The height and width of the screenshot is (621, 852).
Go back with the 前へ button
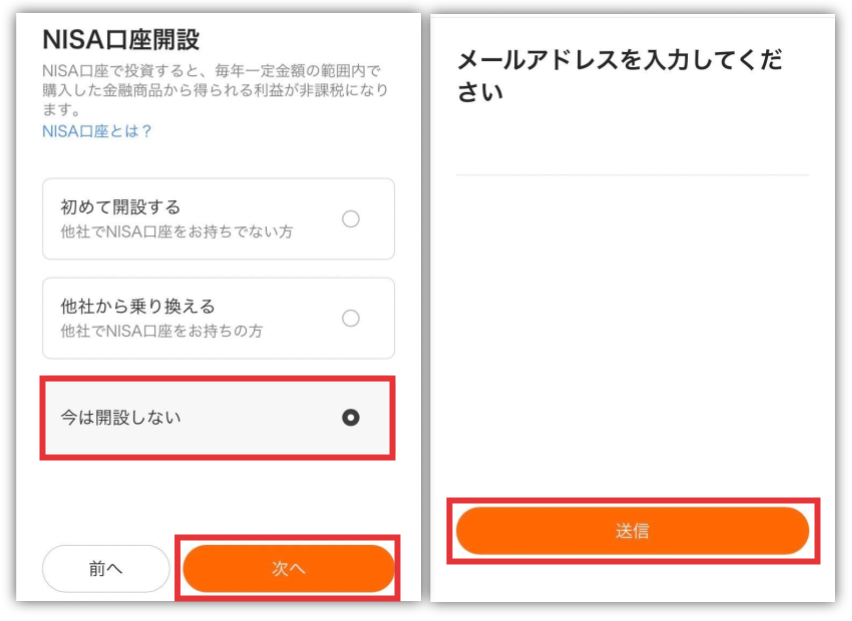point(106,569)
